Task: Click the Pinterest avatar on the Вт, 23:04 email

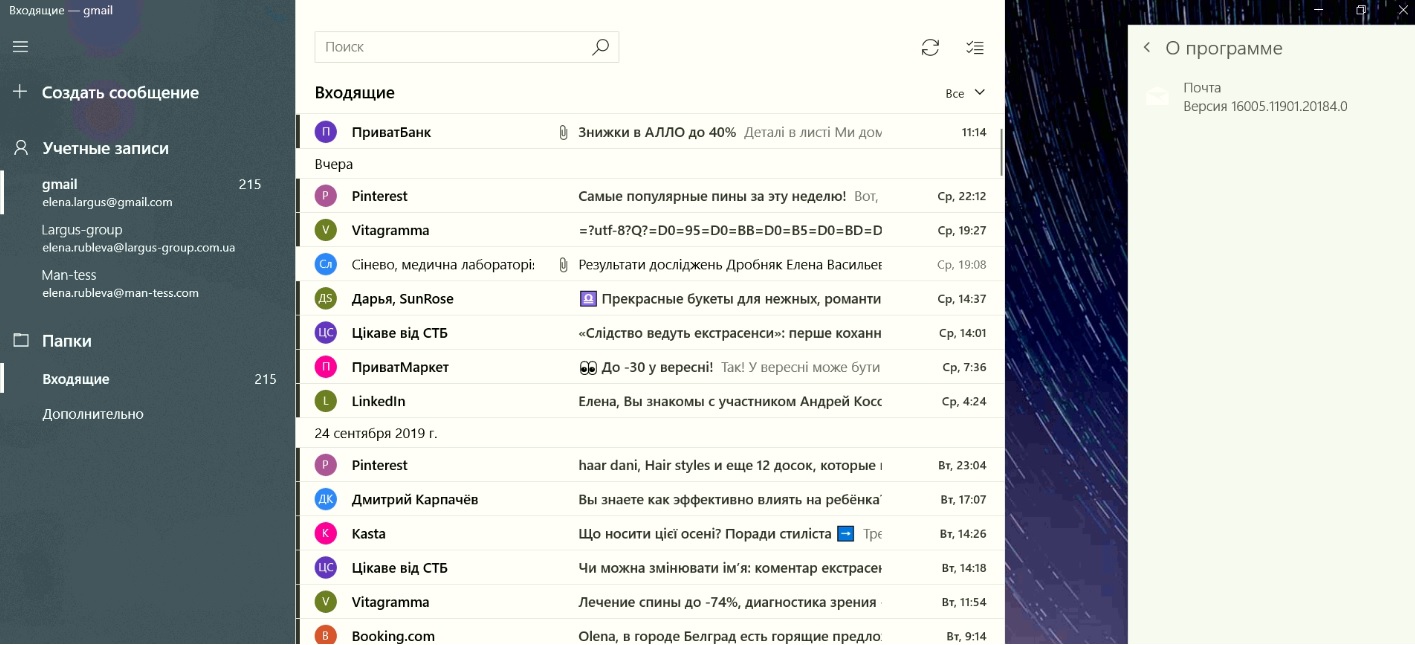Action: [325, 465]
